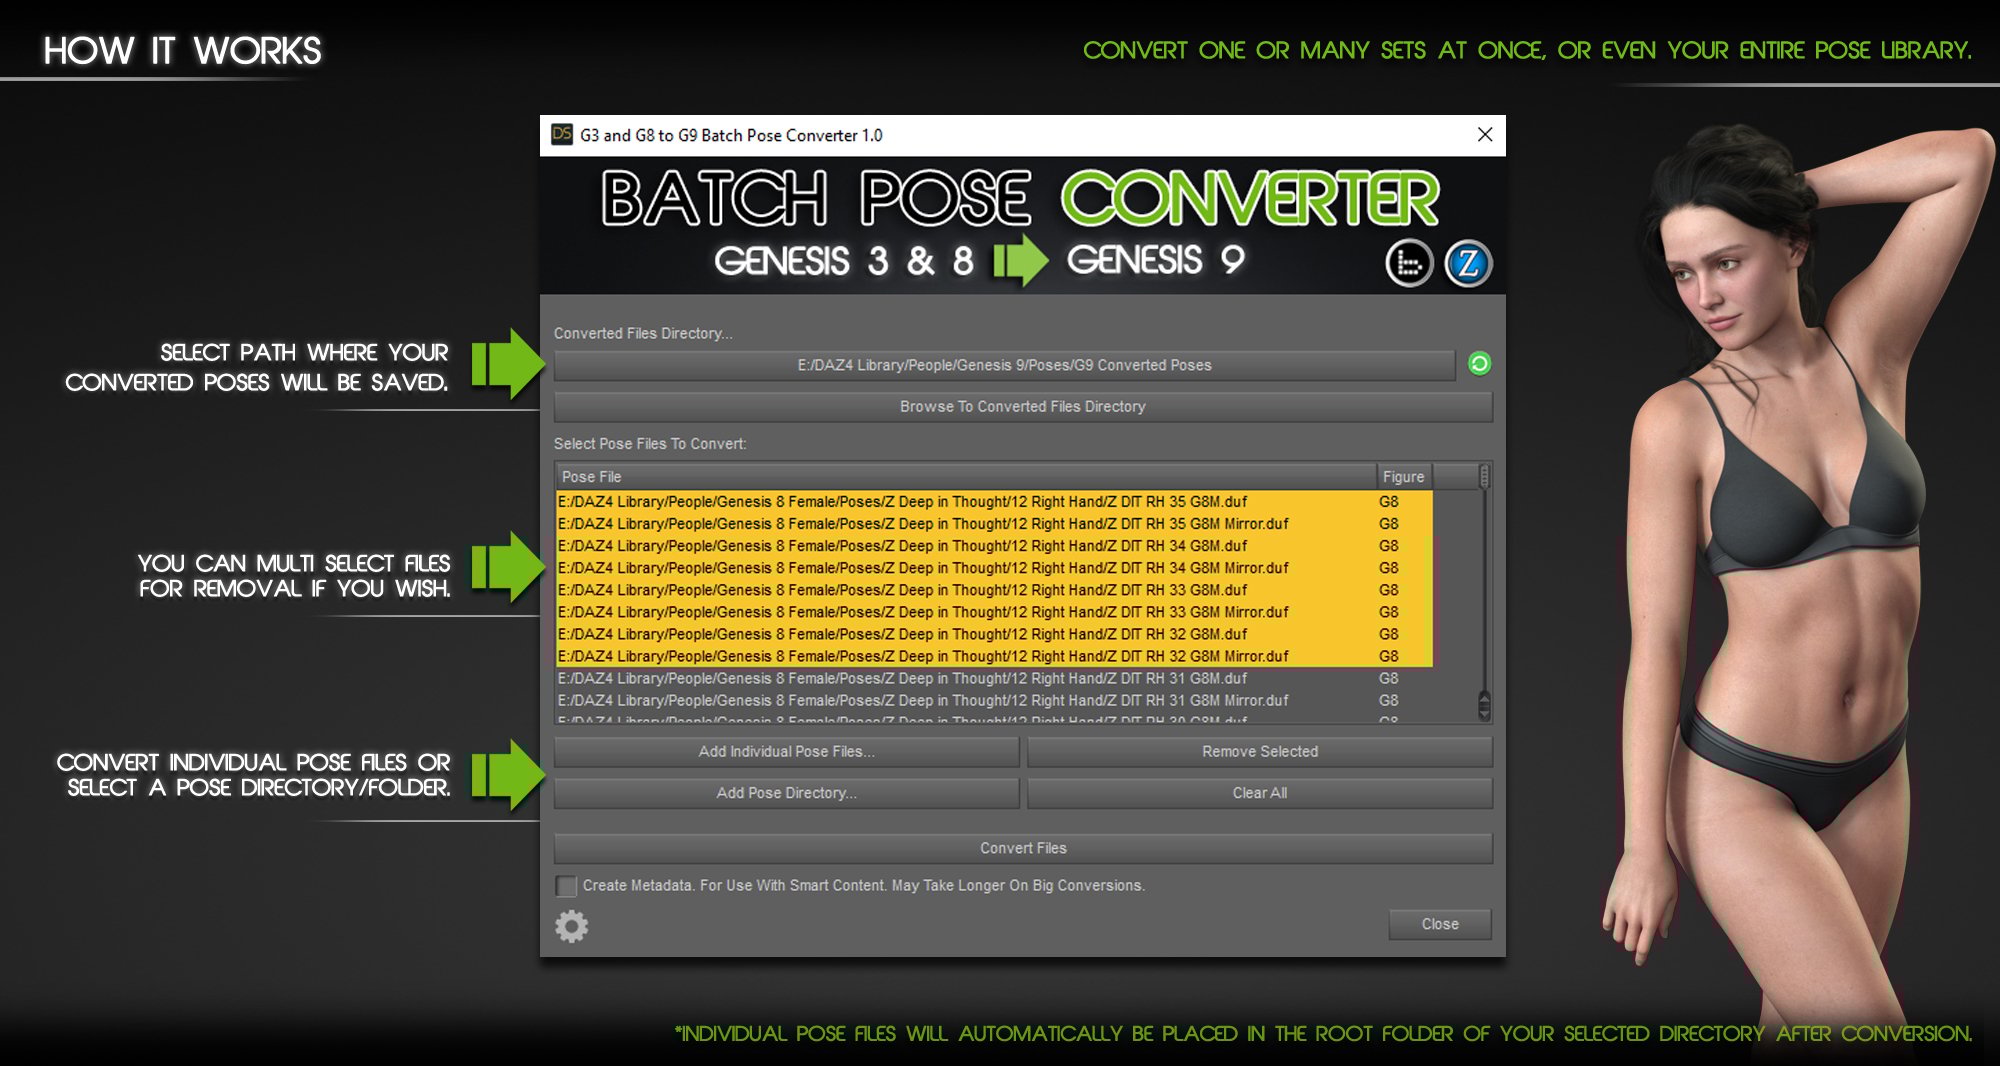2000x1066 pixels.
Task: Click Remove Selected button
Action: click(x=1260, y=751)
